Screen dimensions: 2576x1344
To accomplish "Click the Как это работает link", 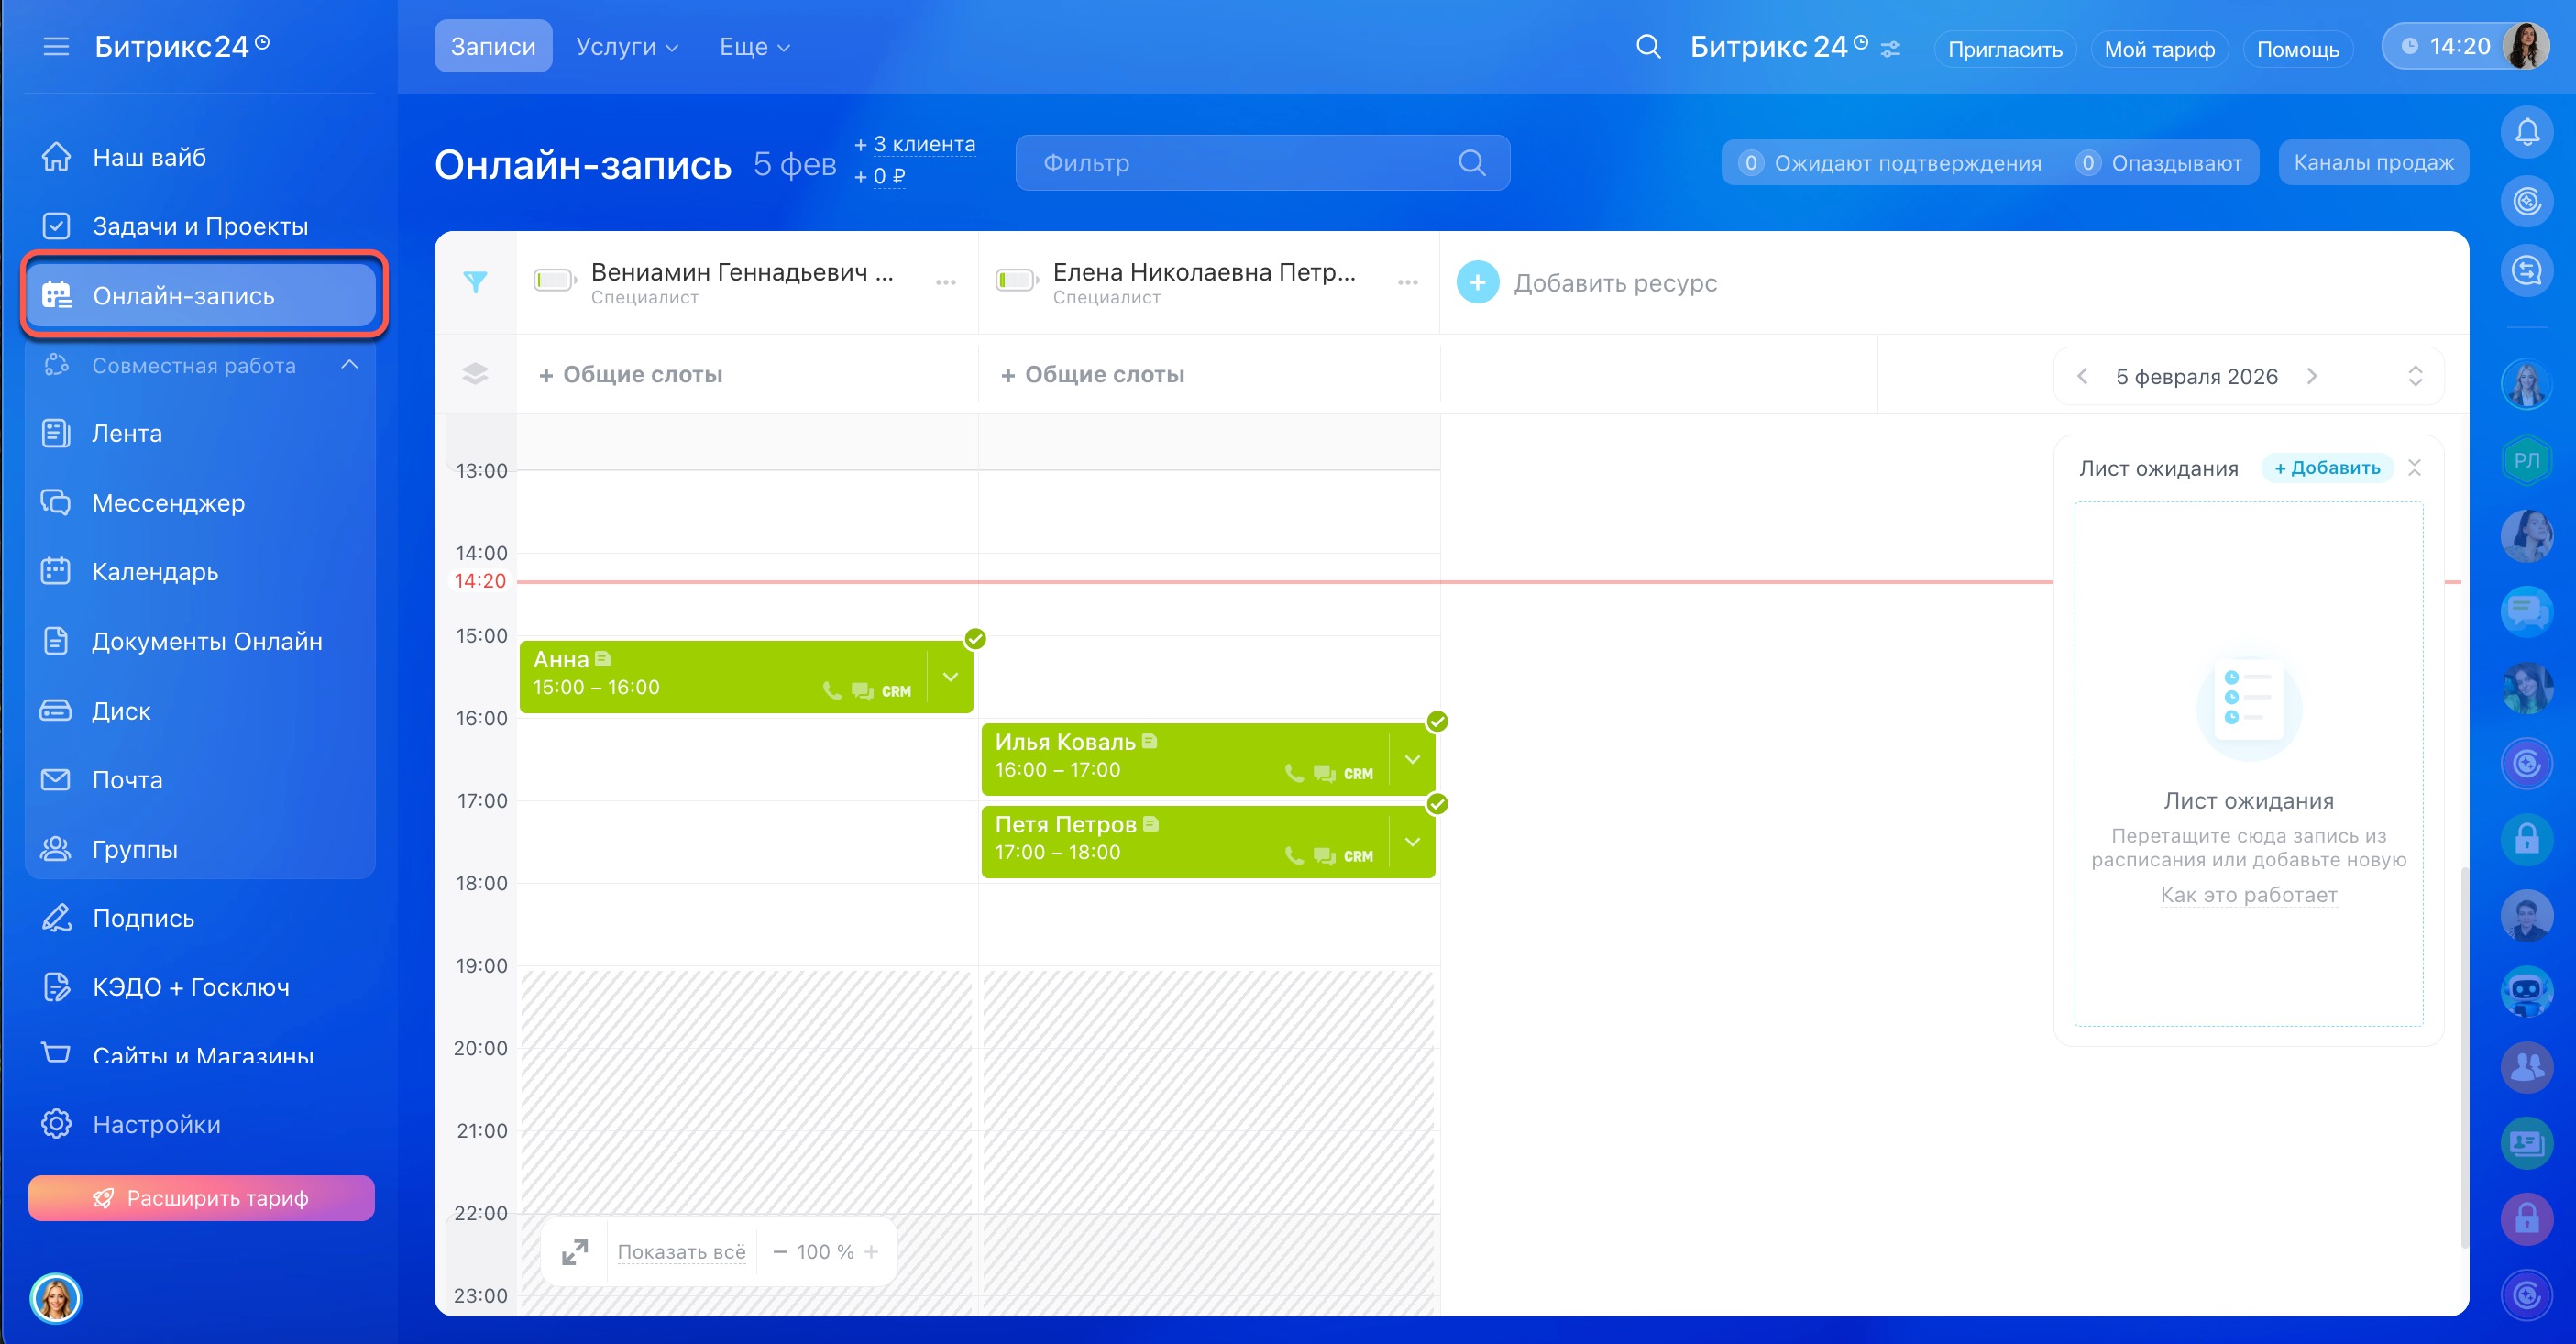I will 2248,895.
